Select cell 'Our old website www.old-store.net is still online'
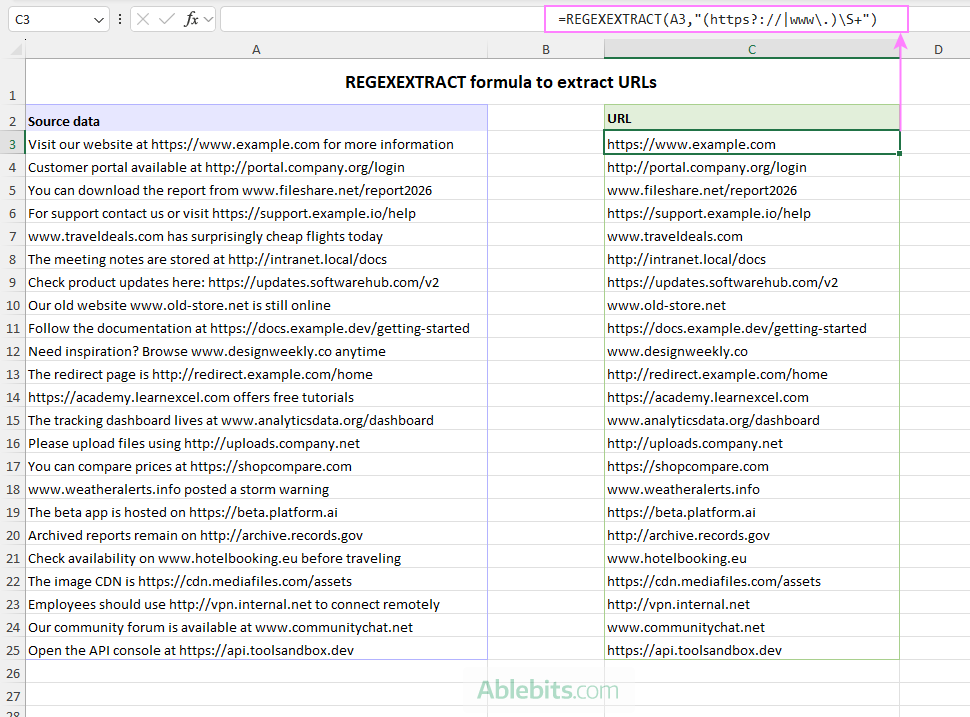Image resolution: width=970 pixels, height=717 pixels. coord(256,306)
